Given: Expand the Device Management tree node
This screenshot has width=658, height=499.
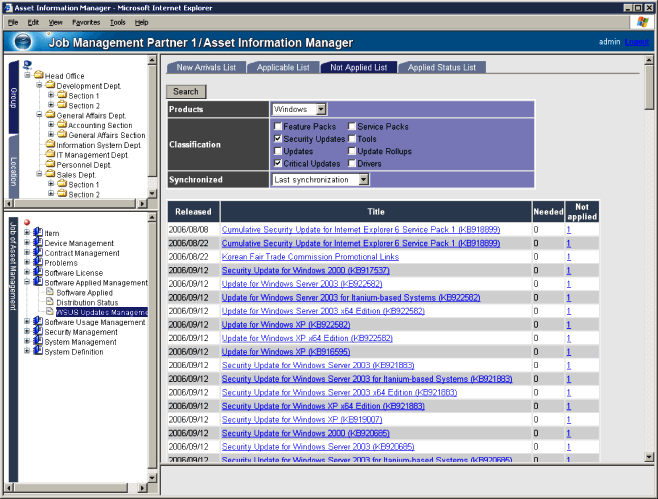Looking at the screenshot, I should coord(27,243).
